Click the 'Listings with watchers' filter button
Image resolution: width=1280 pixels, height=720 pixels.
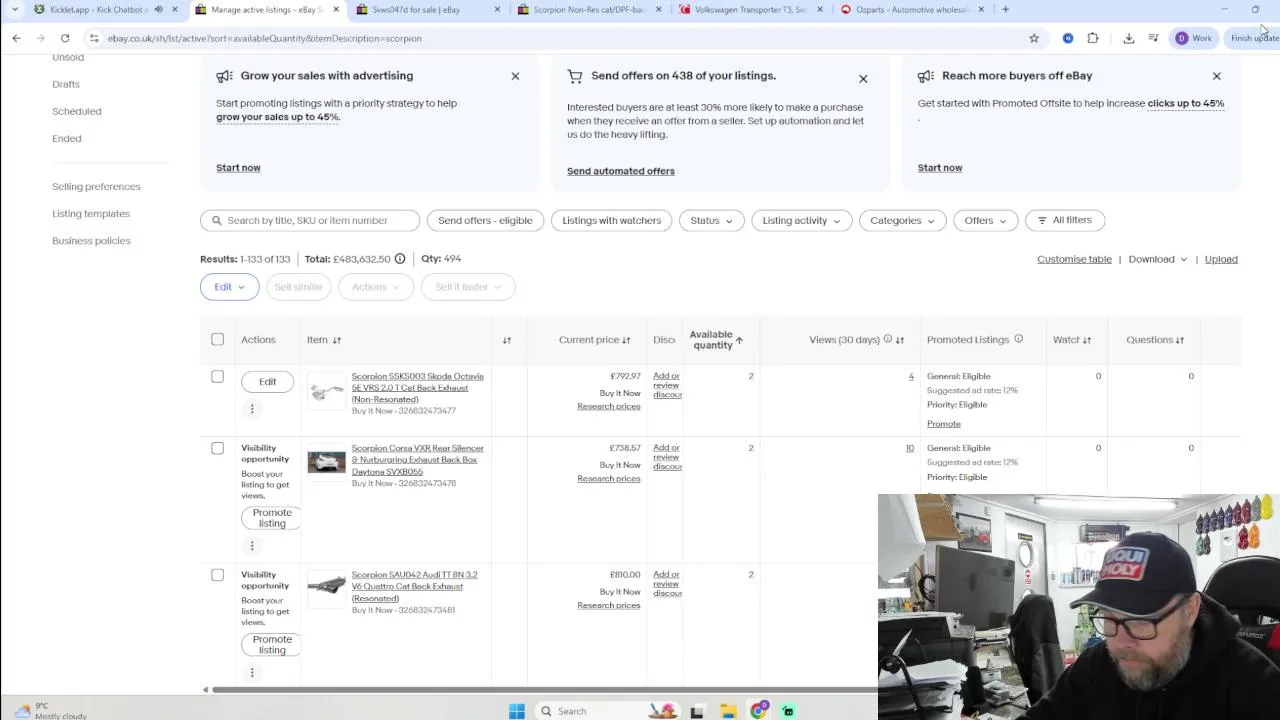(611, 220)
